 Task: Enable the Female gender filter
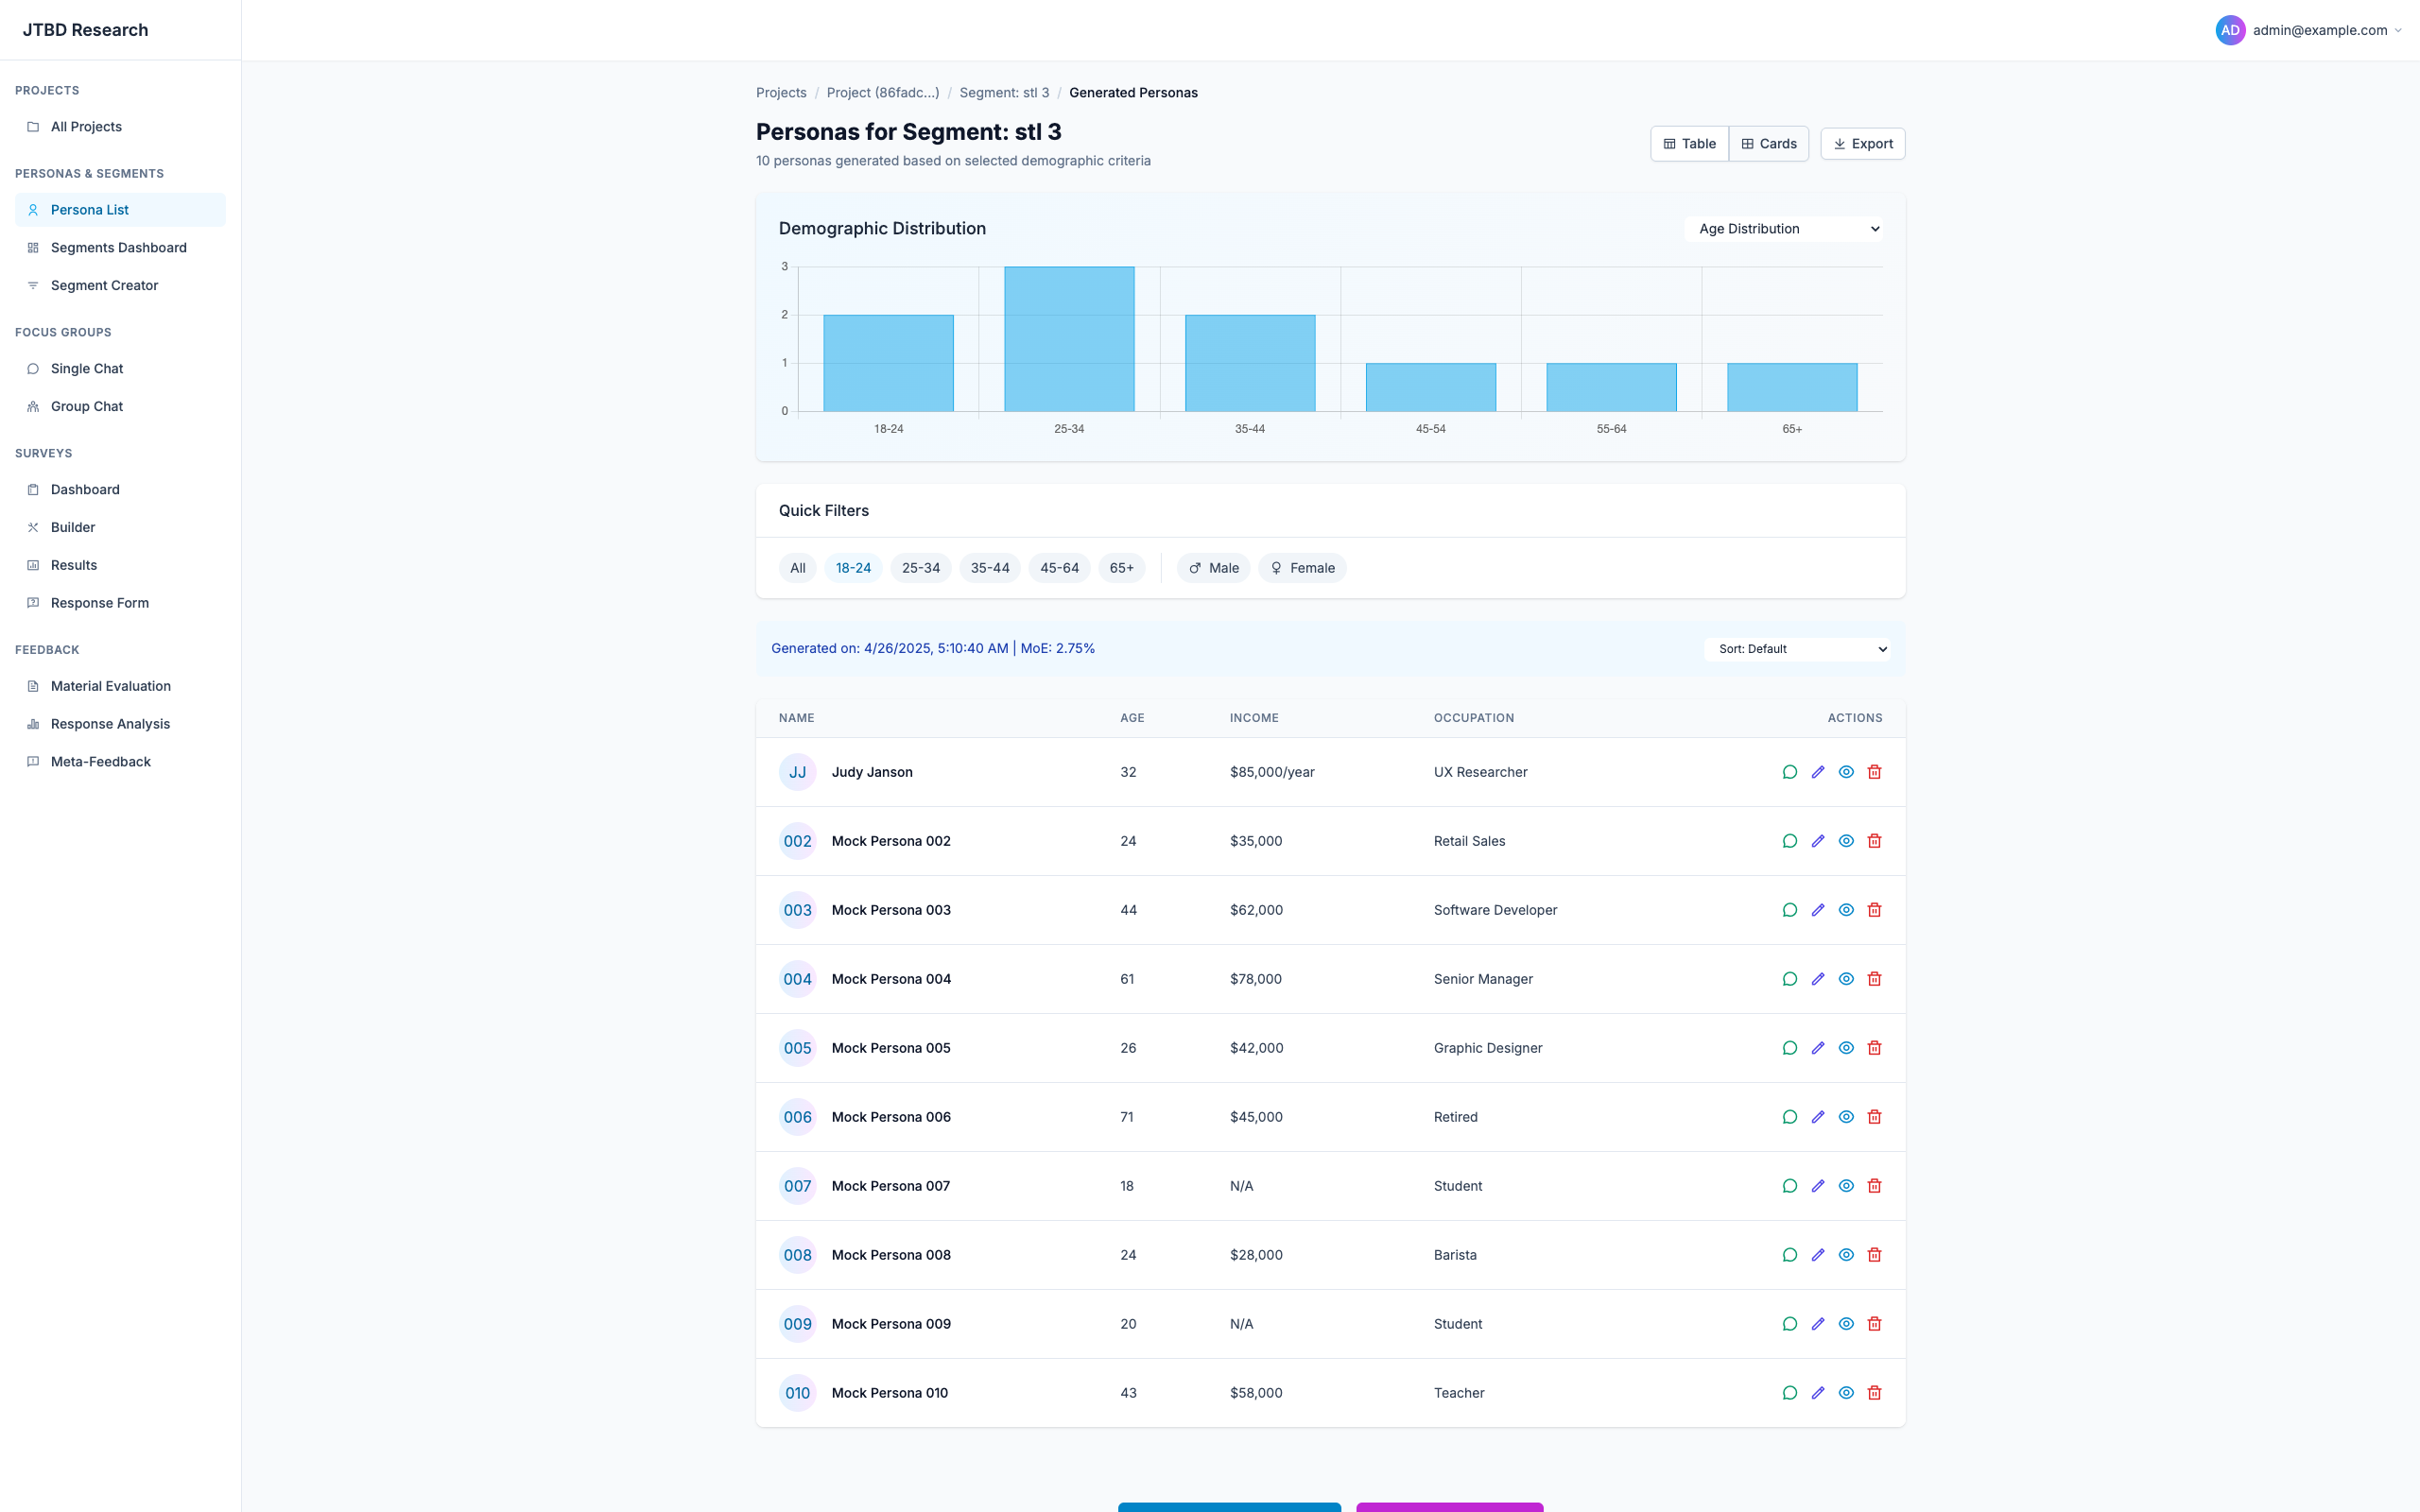pos(1302,567)
